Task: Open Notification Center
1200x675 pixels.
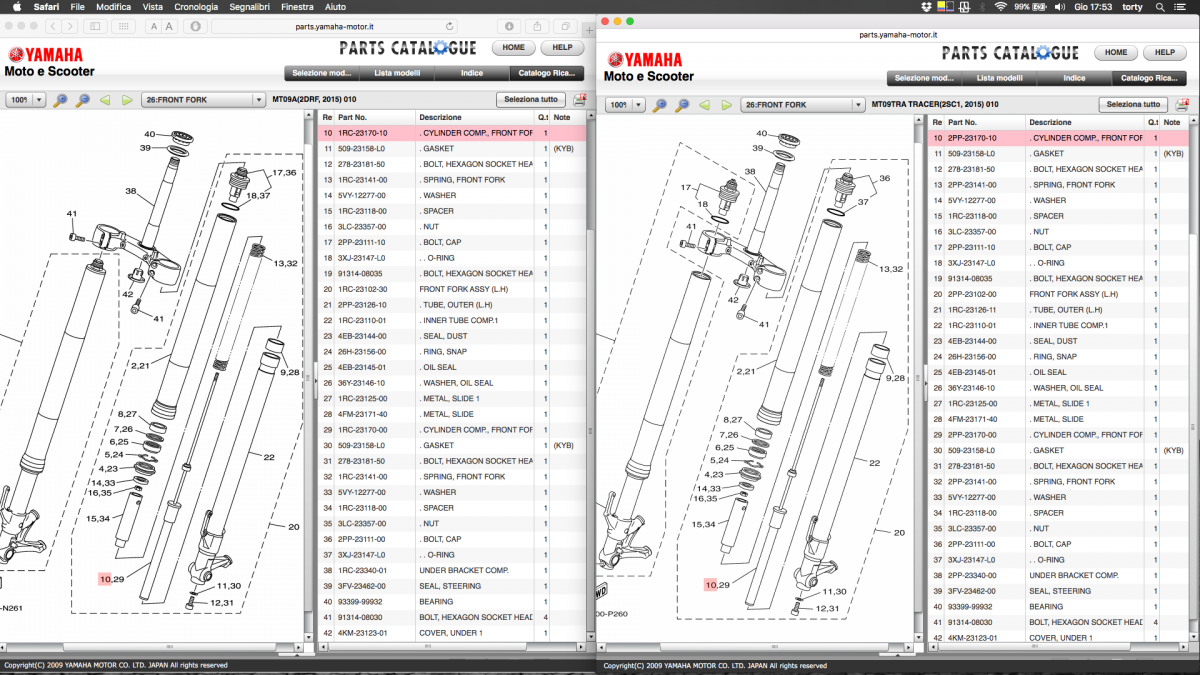Action: tap(1181, 7)
